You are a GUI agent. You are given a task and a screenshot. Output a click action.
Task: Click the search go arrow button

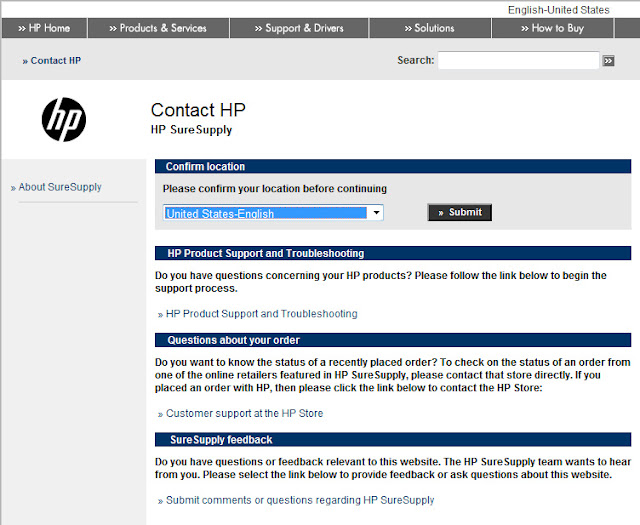pyautogui.click(x=608, y=61)
